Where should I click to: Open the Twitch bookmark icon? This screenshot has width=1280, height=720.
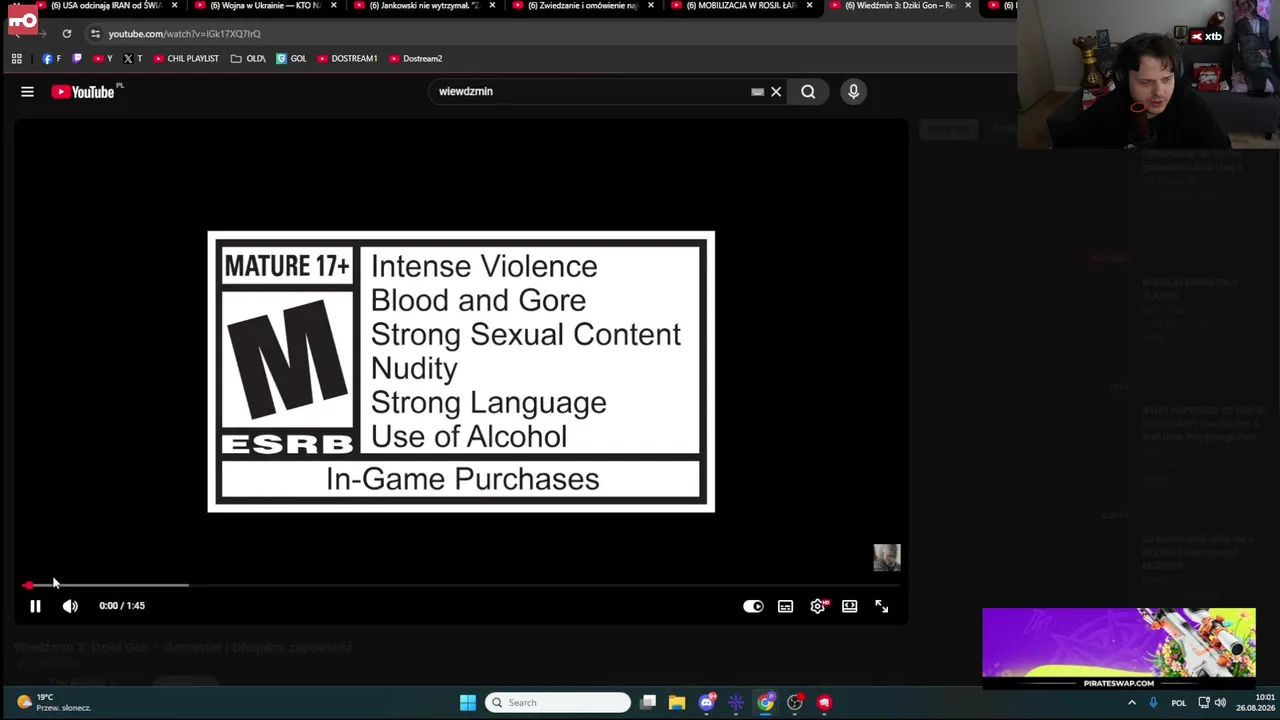[x=77, y=59]
